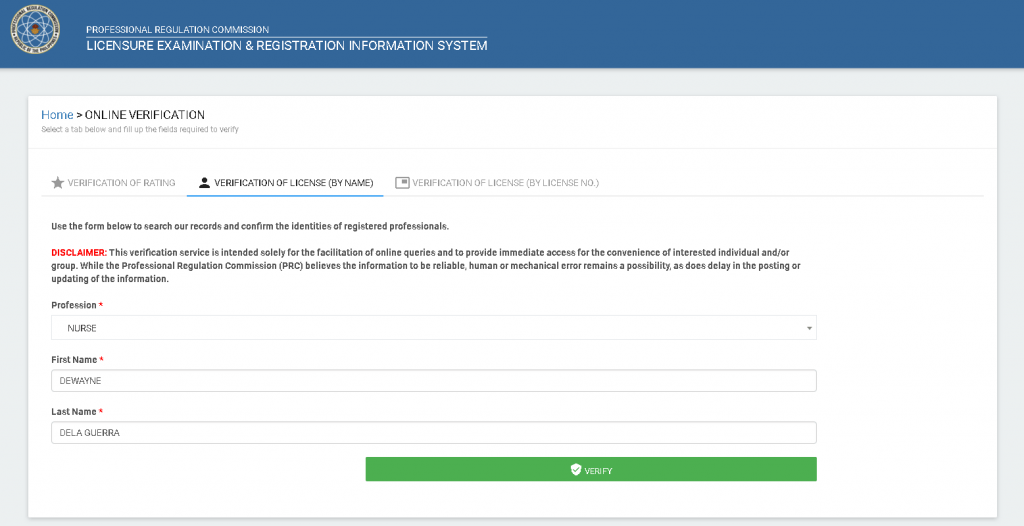Image resolution: width=1024 pixels, height=526 pixels.
Task: Open the Verification of License (By License No.) tab
Action: (x=497, y=183)
